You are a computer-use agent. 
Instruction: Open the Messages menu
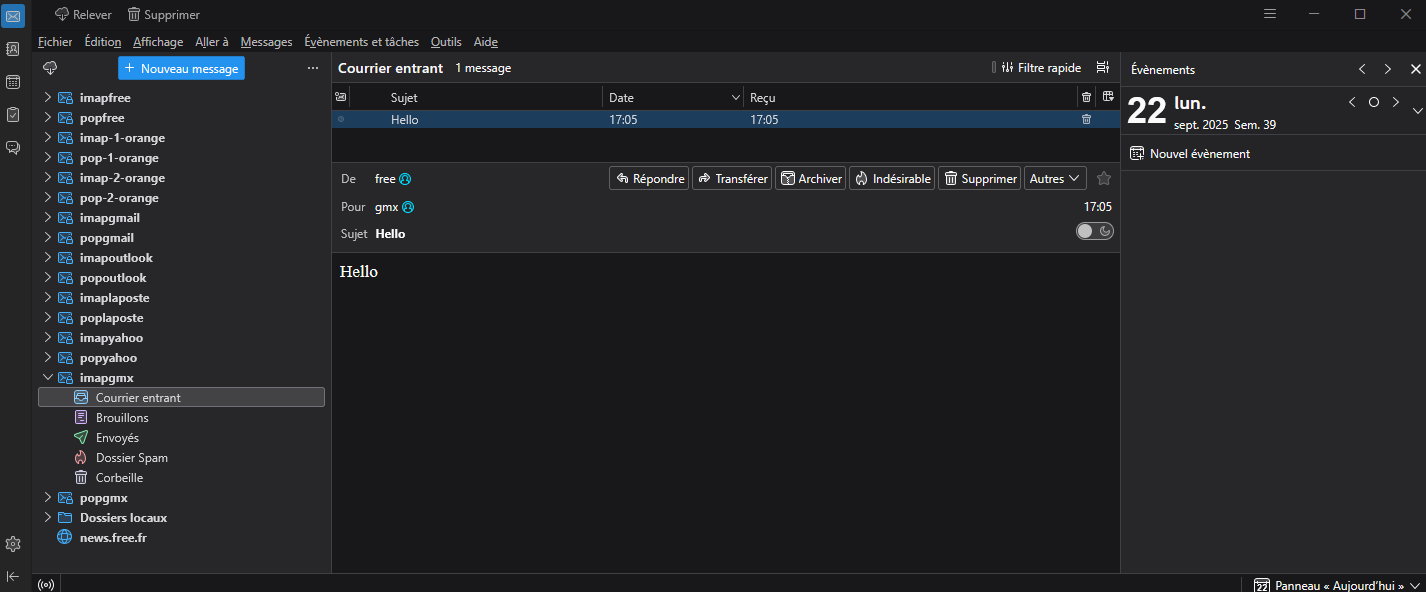coord(266,42)
